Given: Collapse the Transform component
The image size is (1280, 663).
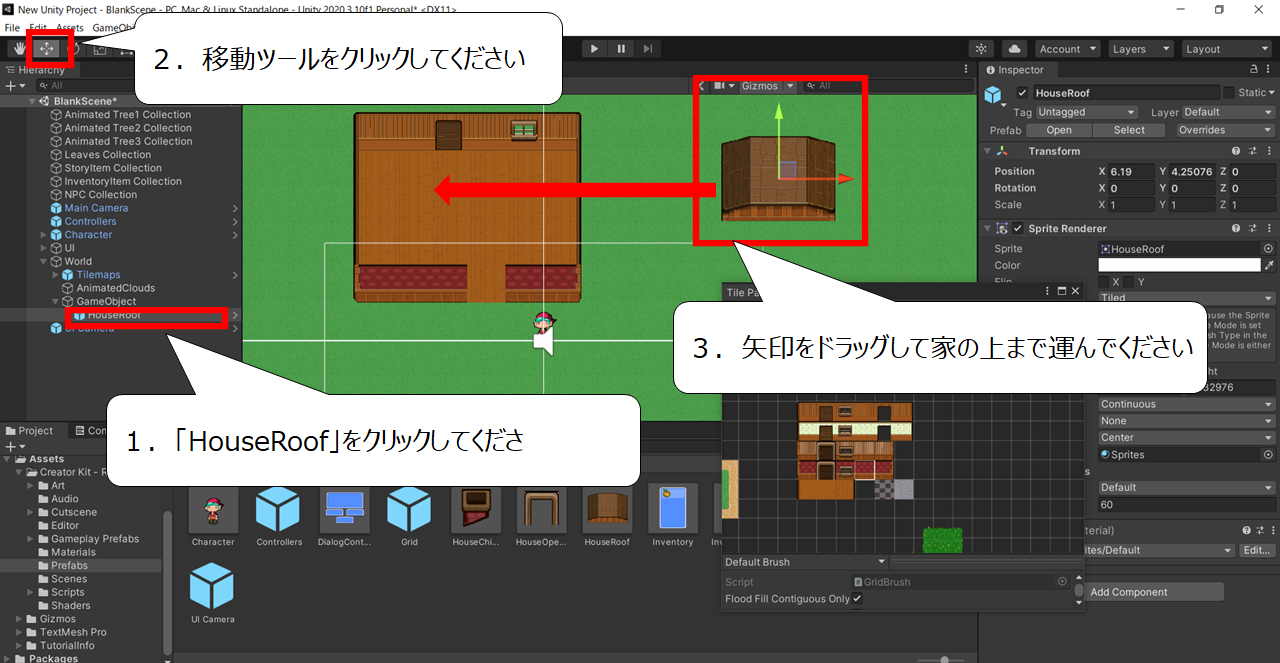Looking at the screenshot, I should point(988,151).
